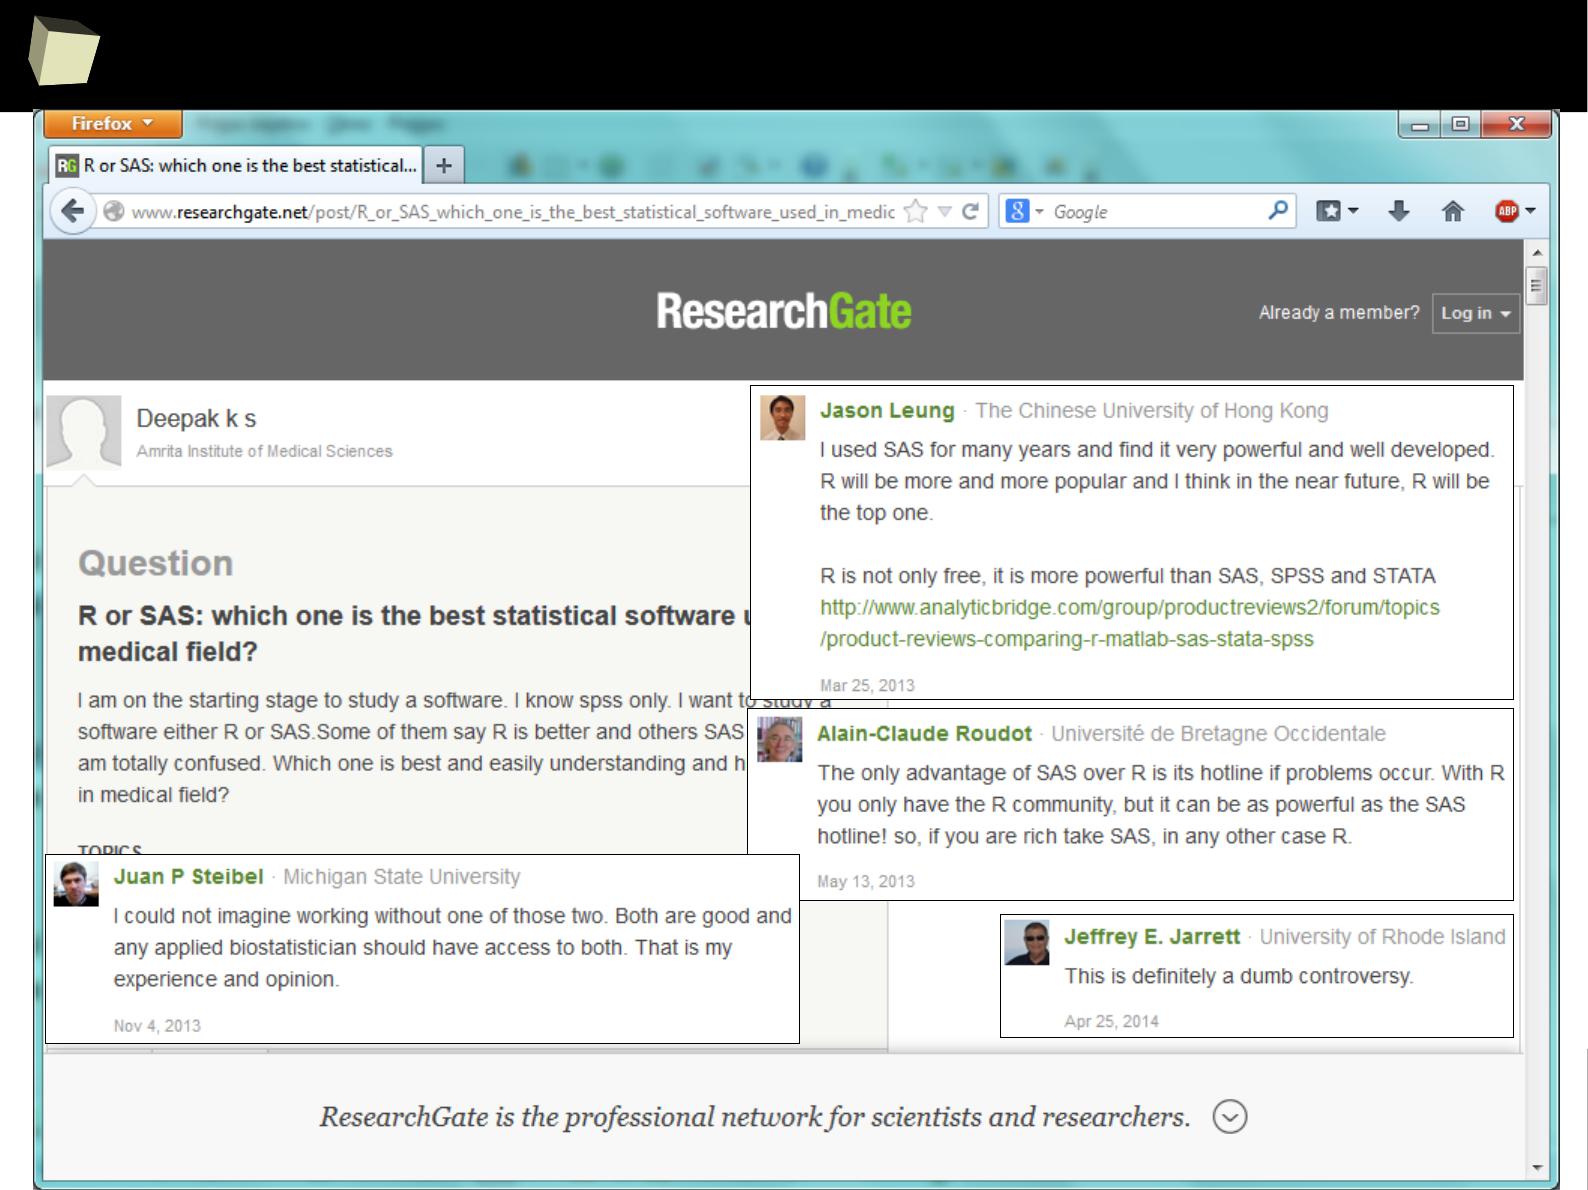
Task: Bookmark this page with the star icon
Action: coord(915,212)
